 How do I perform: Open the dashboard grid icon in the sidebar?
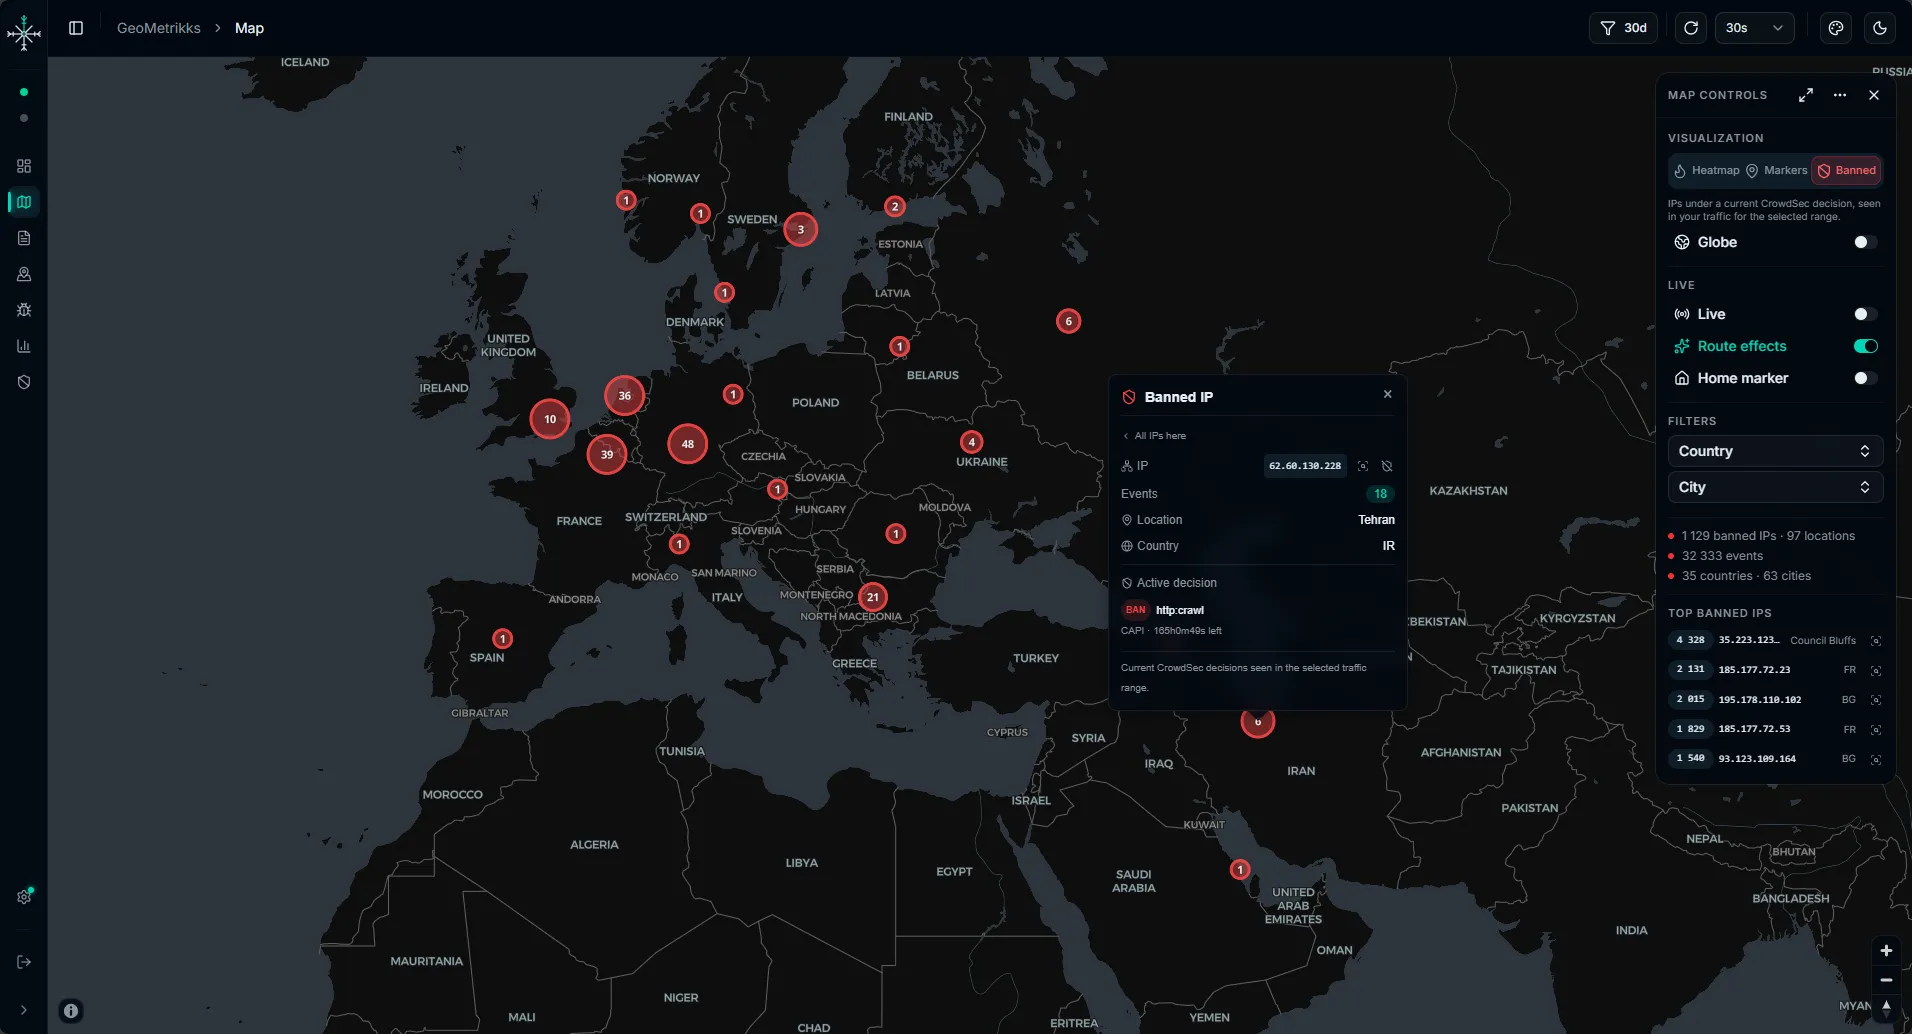[x=24, y=166]
